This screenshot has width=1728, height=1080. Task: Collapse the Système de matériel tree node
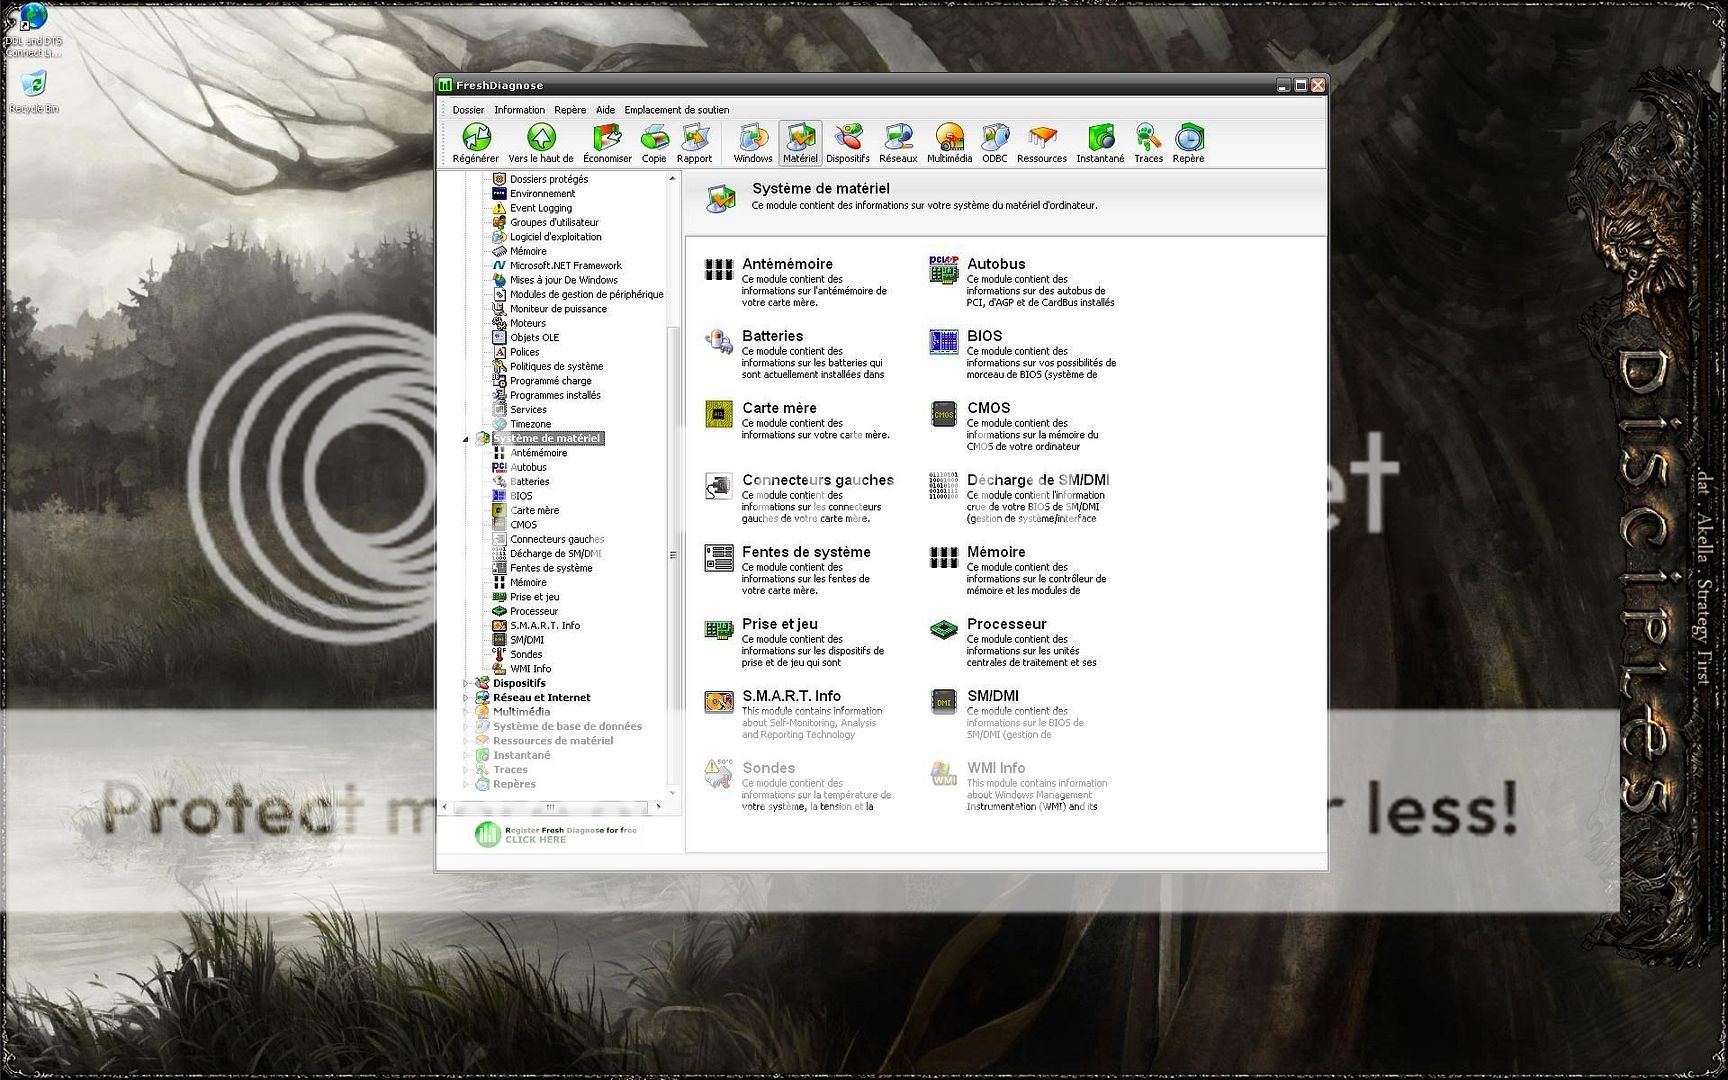coord(466,439)
